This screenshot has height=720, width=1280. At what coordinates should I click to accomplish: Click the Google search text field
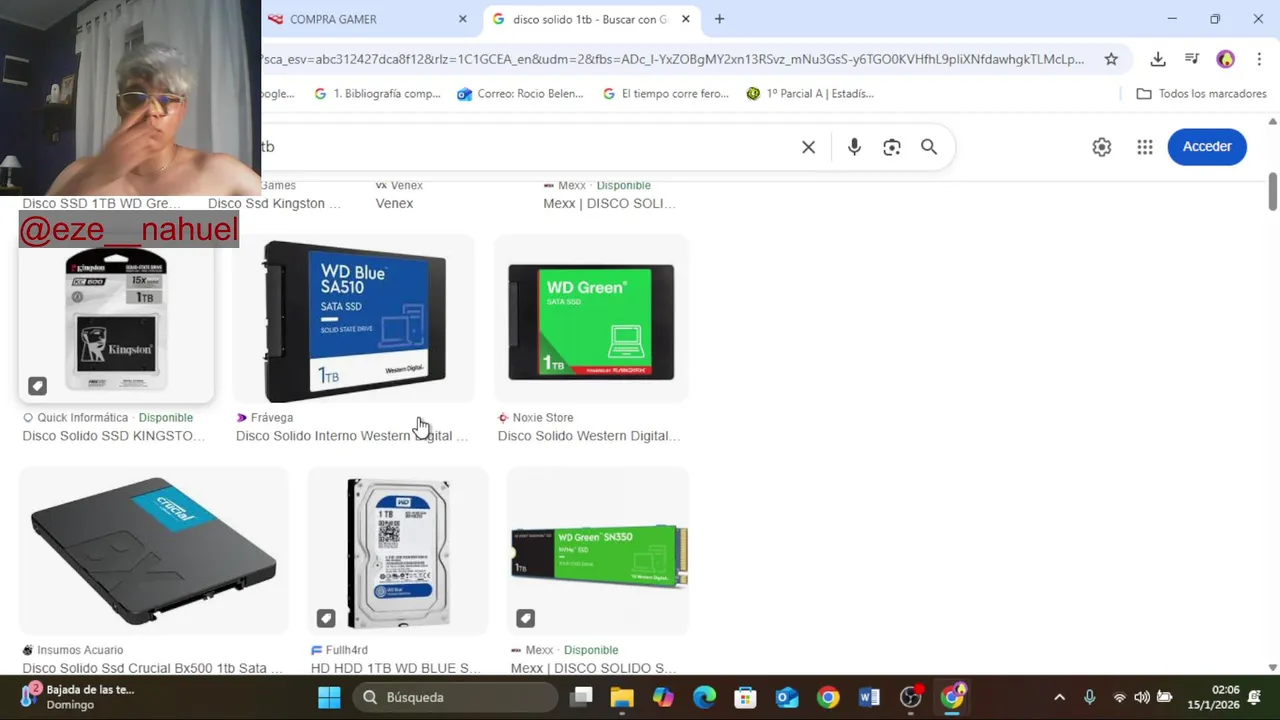point(525,147)
